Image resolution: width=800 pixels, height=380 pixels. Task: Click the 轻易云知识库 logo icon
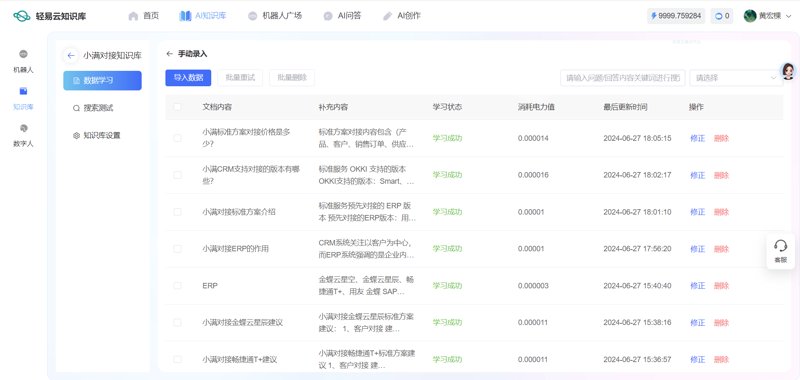click(22, 16)
